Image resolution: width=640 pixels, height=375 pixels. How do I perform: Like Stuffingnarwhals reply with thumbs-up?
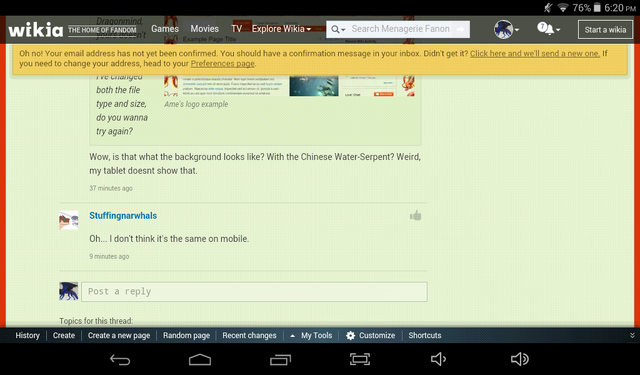[416, 215]
